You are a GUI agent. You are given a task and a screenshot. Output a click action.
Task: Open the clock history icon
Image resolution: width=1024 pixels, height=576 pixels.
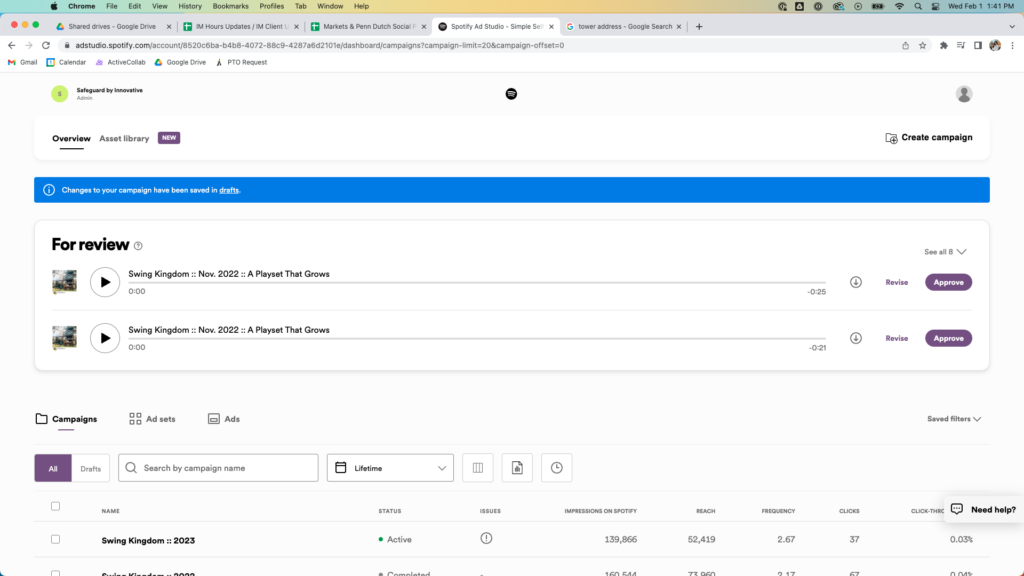tap(557, 468)
